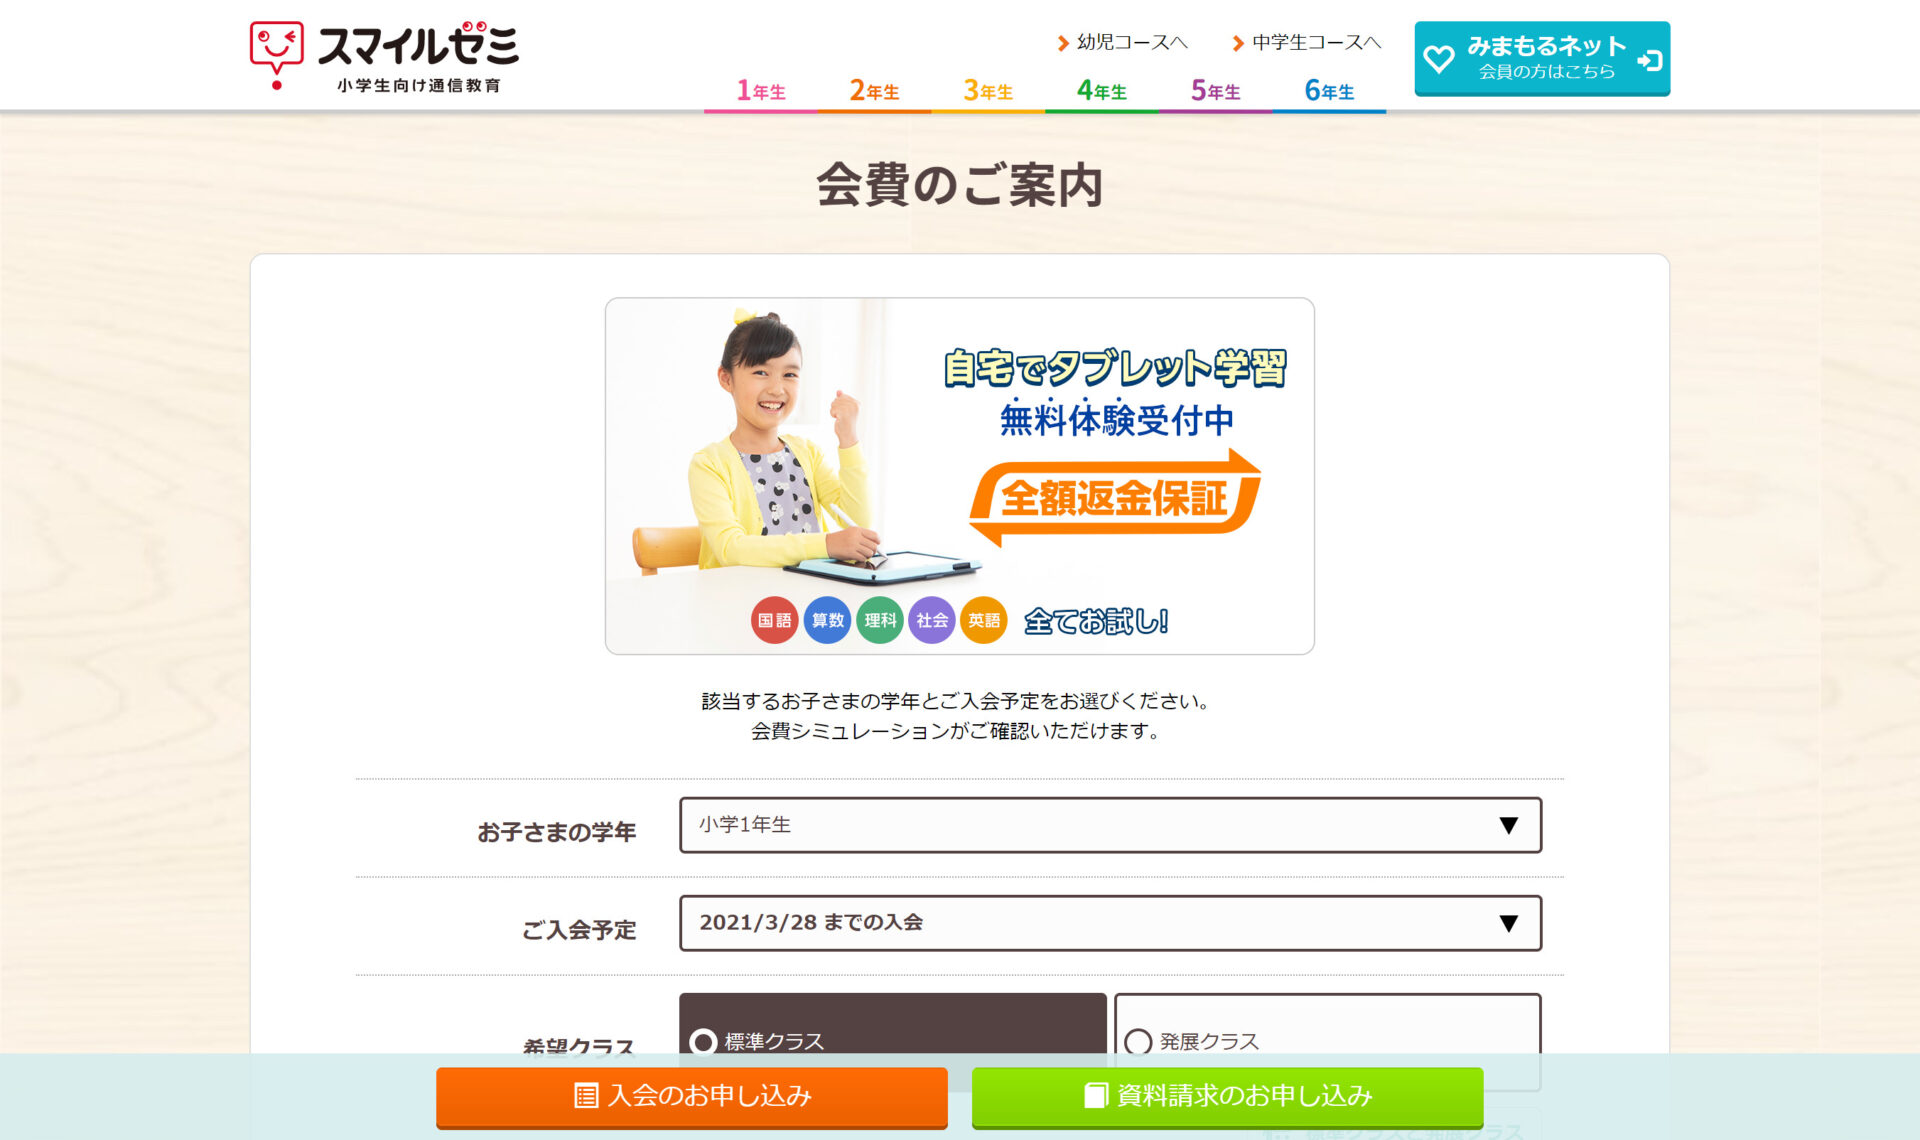Image resolution: width=1920 pixels, height=1140 pixels.
Task: Click the green 理科 subject circle
Action: [x=880, y=620]
